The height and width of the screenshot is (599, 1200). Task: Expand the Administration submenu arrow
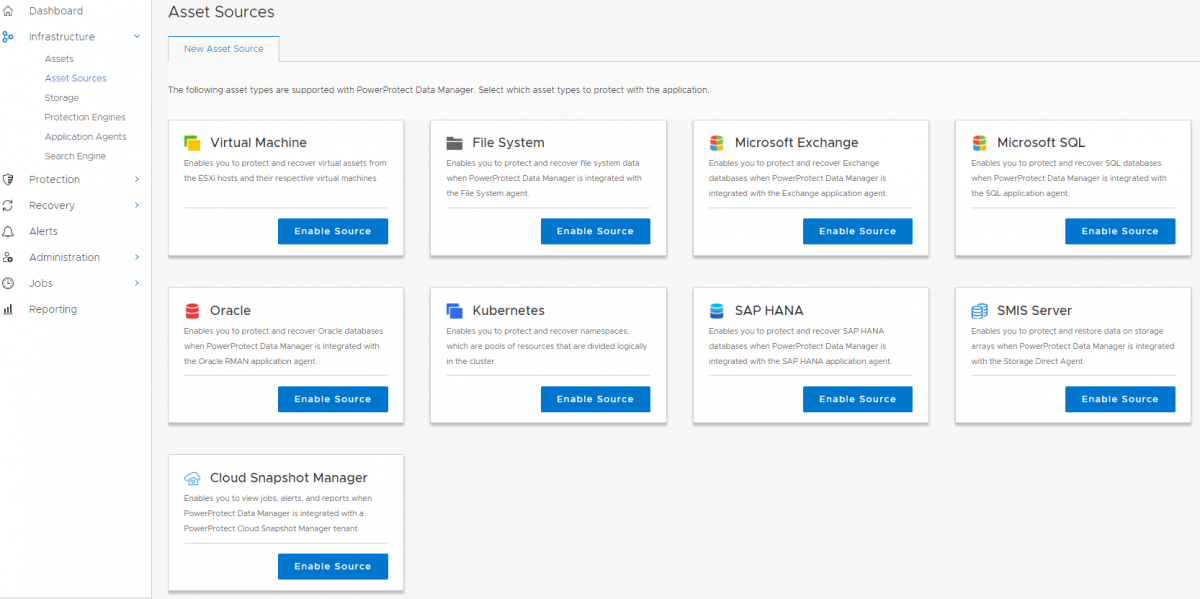(x=137, y=258)
